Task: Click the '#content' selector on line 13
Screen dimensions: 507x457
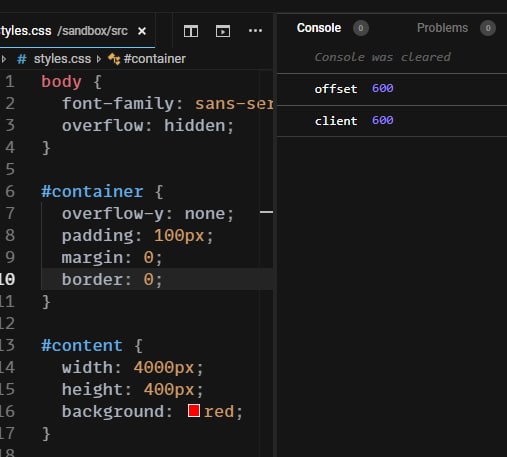Action: click(x=82, y=346)
